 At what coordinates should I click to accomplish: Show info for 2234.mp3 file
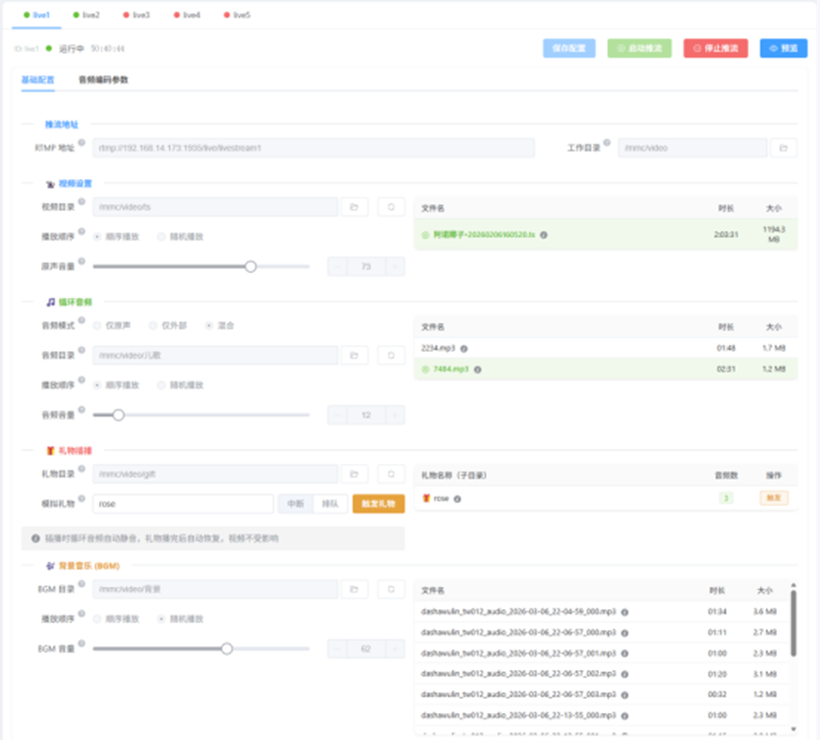464,349
